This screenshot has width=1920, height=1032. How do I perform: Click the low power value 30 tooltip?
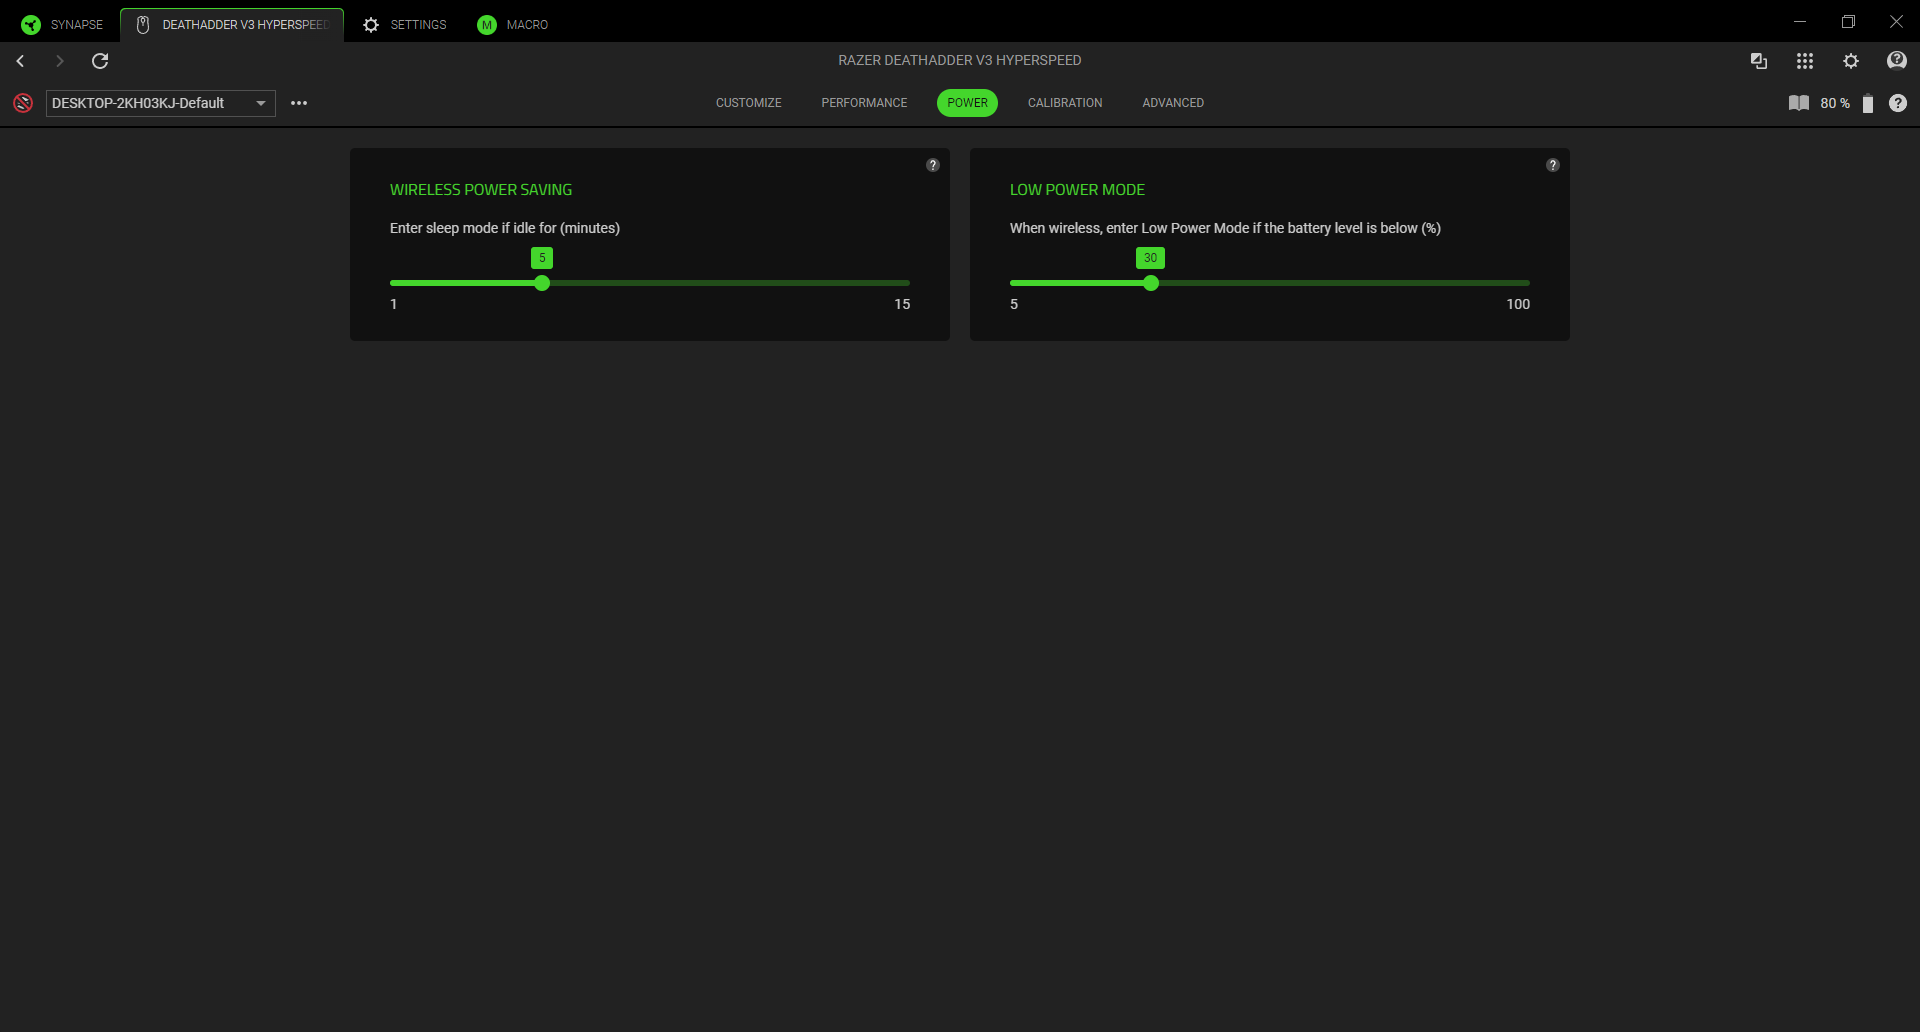coord(1150,258)
